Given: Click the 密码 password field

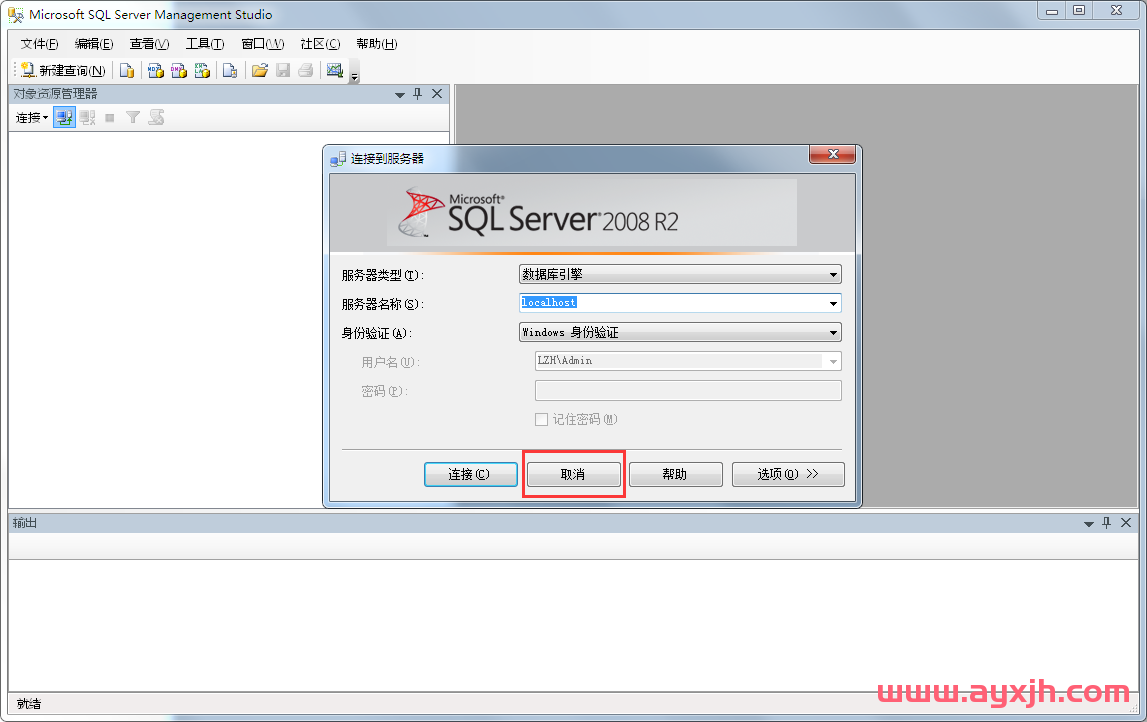Looking at the screenshot, I should tap(688, 391).
